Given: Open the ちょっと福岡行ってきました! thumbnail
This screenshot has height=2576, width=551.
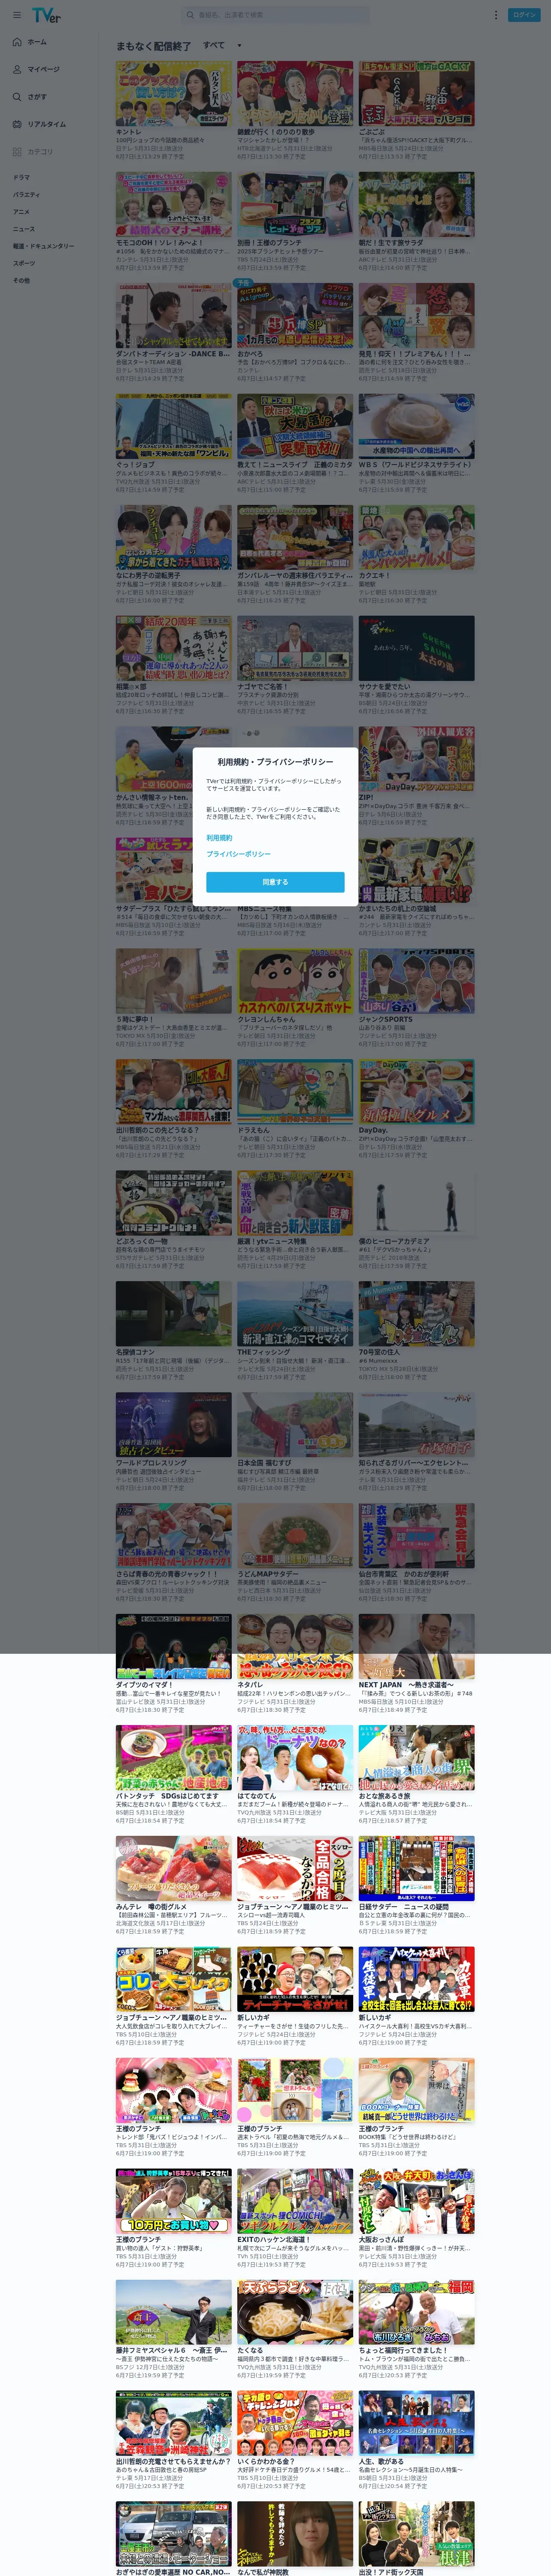Looking at the screenshot, I should (417, 2313).
